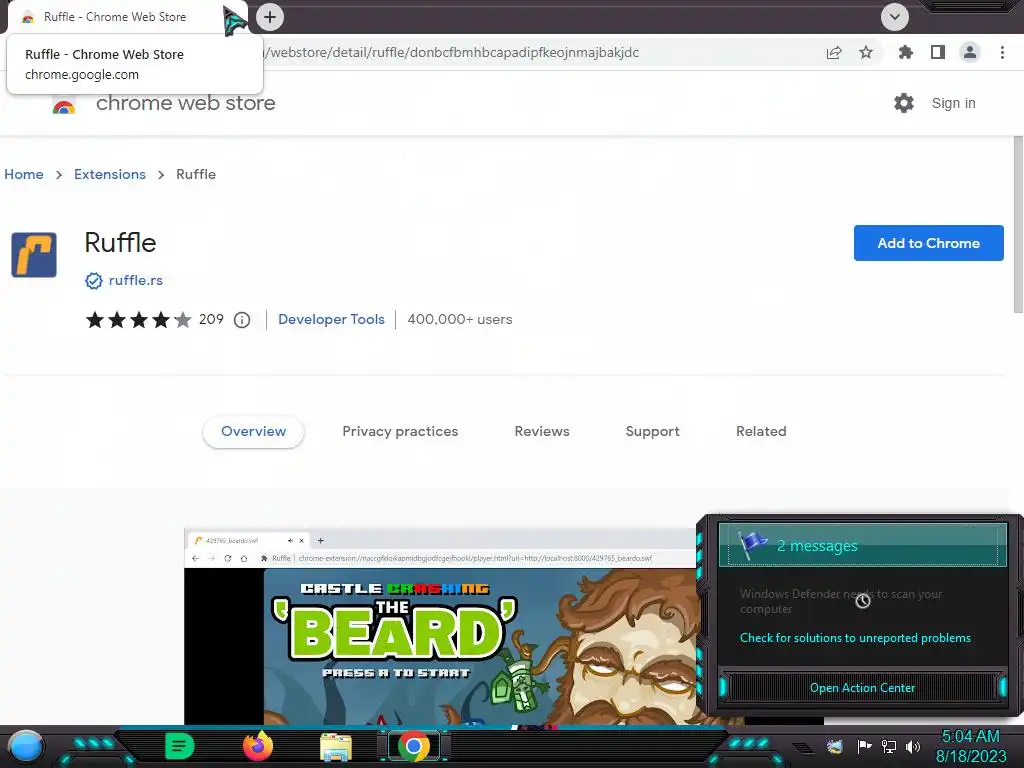The height and width of the screenshot is (768, 1024).
Task: Launch Firefox from the taskbar
Action: pyautogui.click(x=258, y=746)
